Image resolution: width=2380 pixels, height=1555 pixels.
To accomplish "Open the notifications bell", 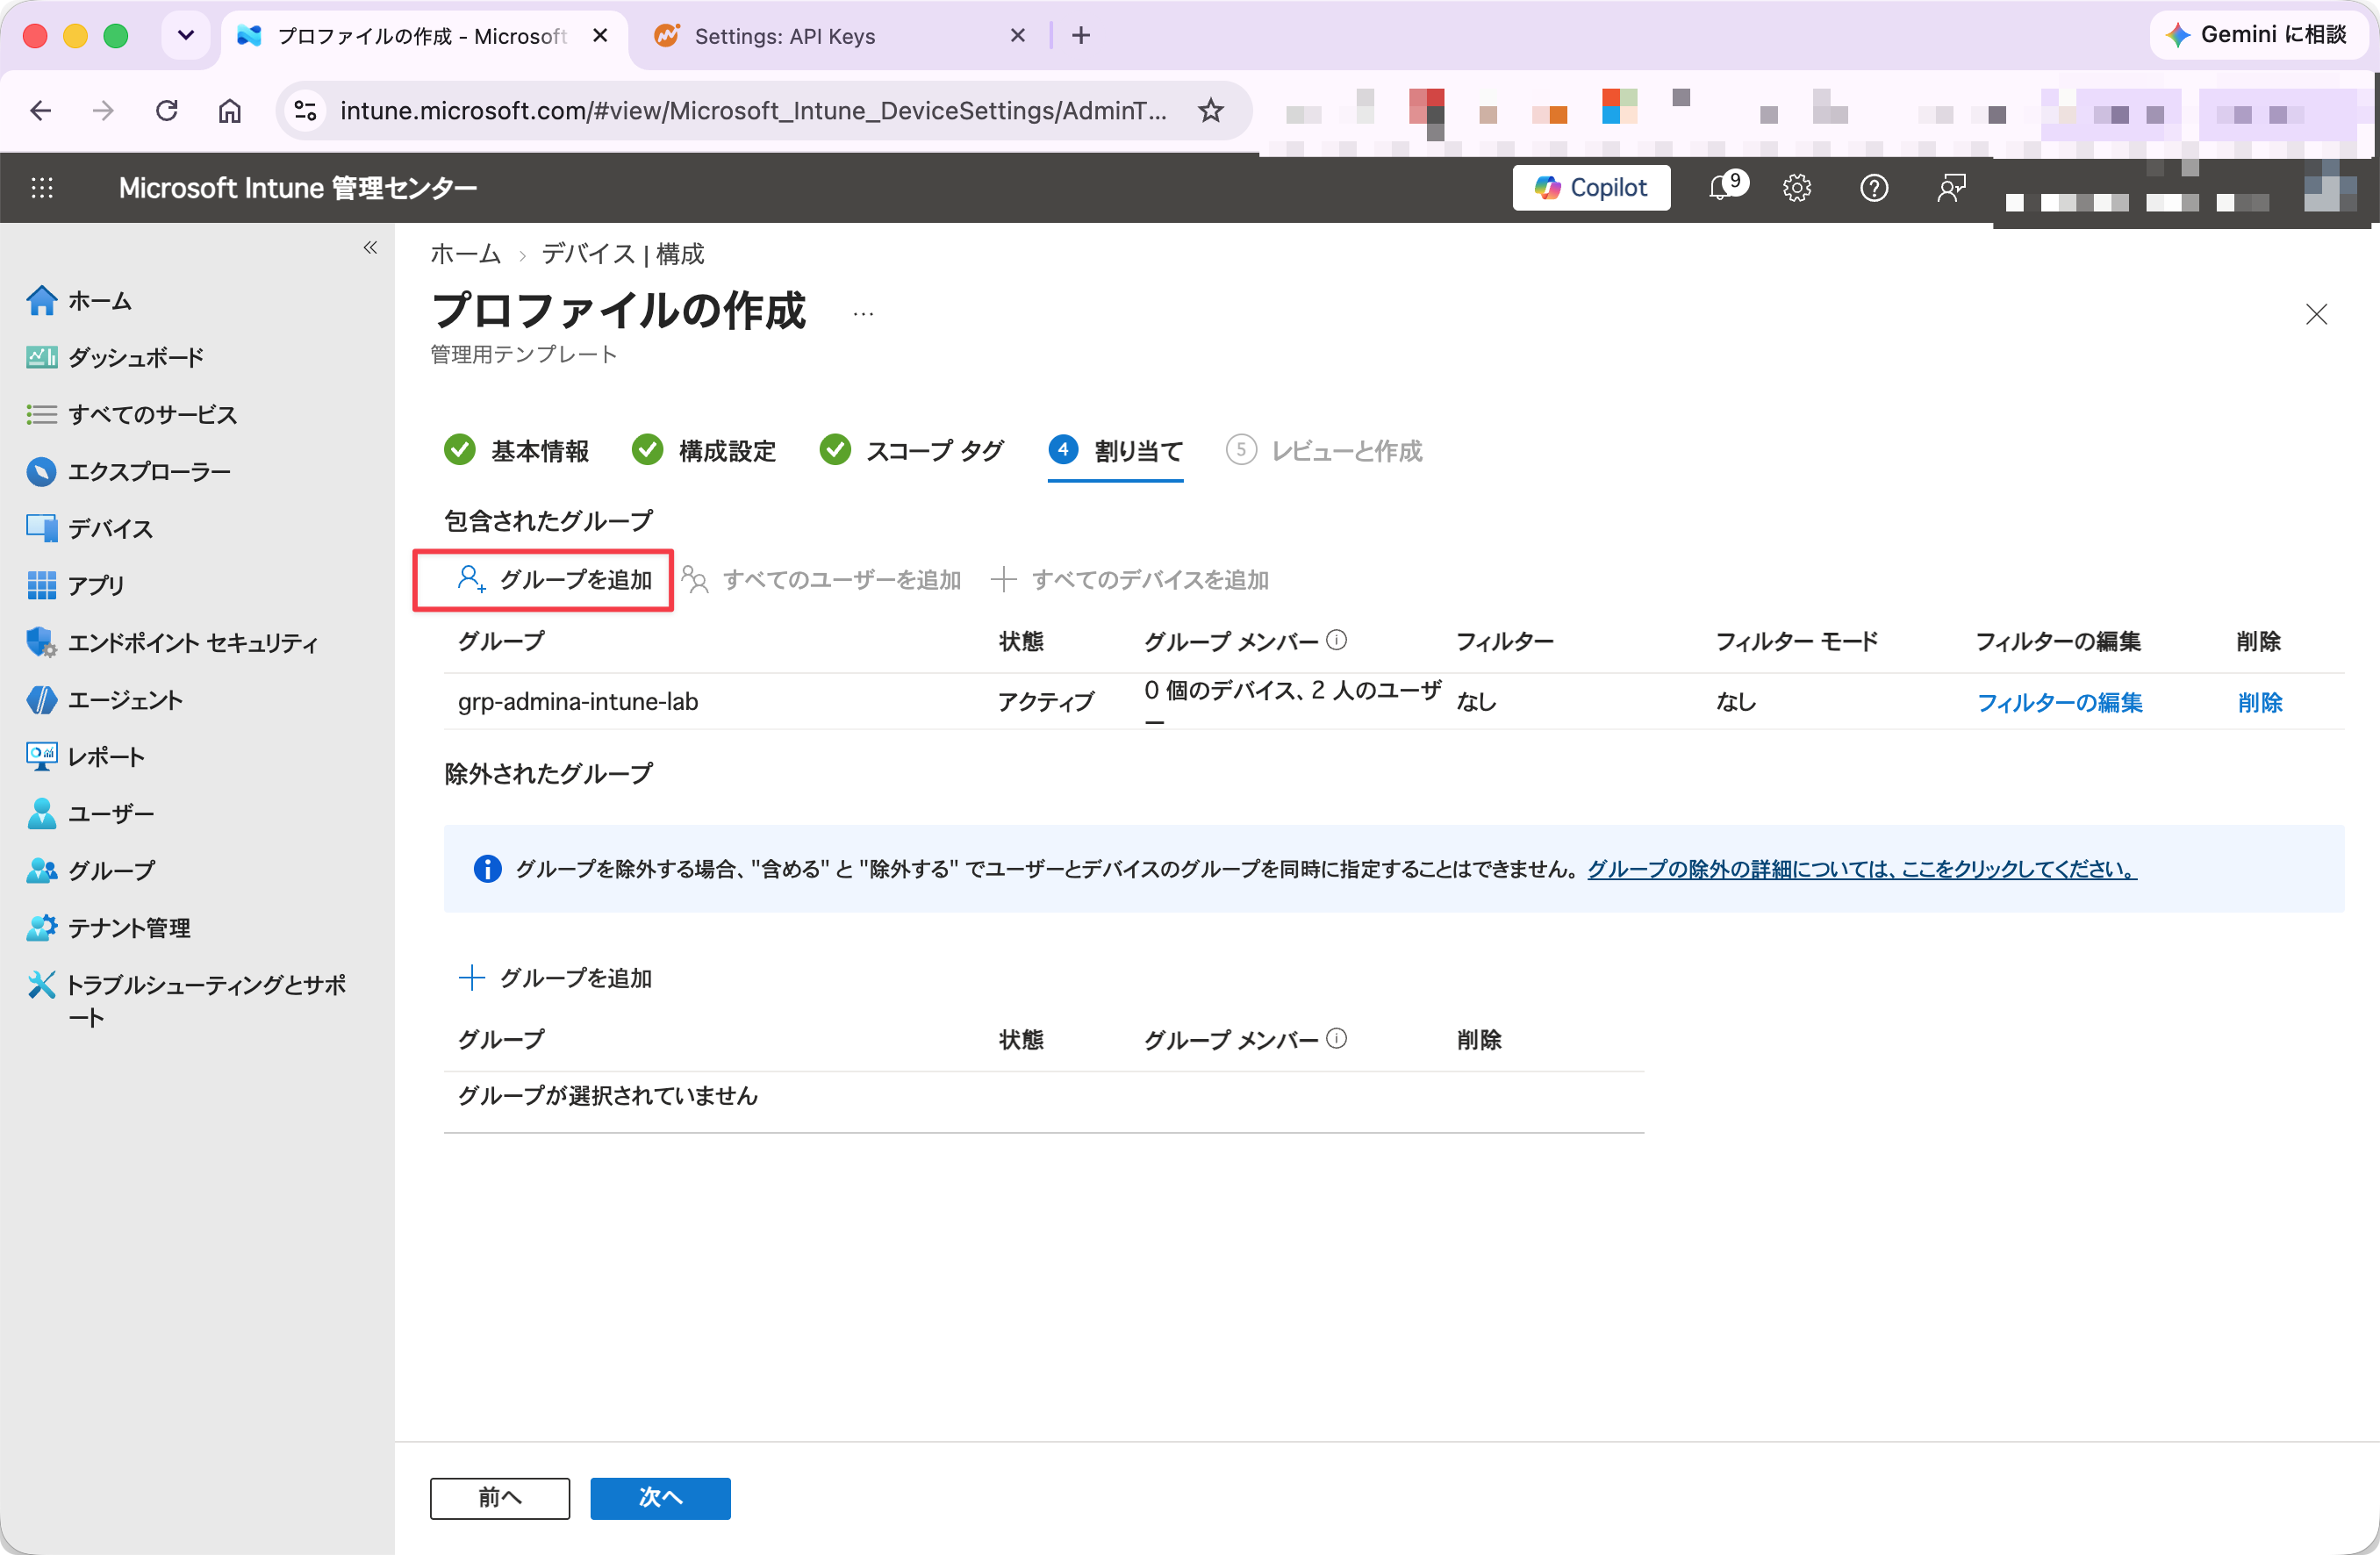I will tap(1726, 186).
